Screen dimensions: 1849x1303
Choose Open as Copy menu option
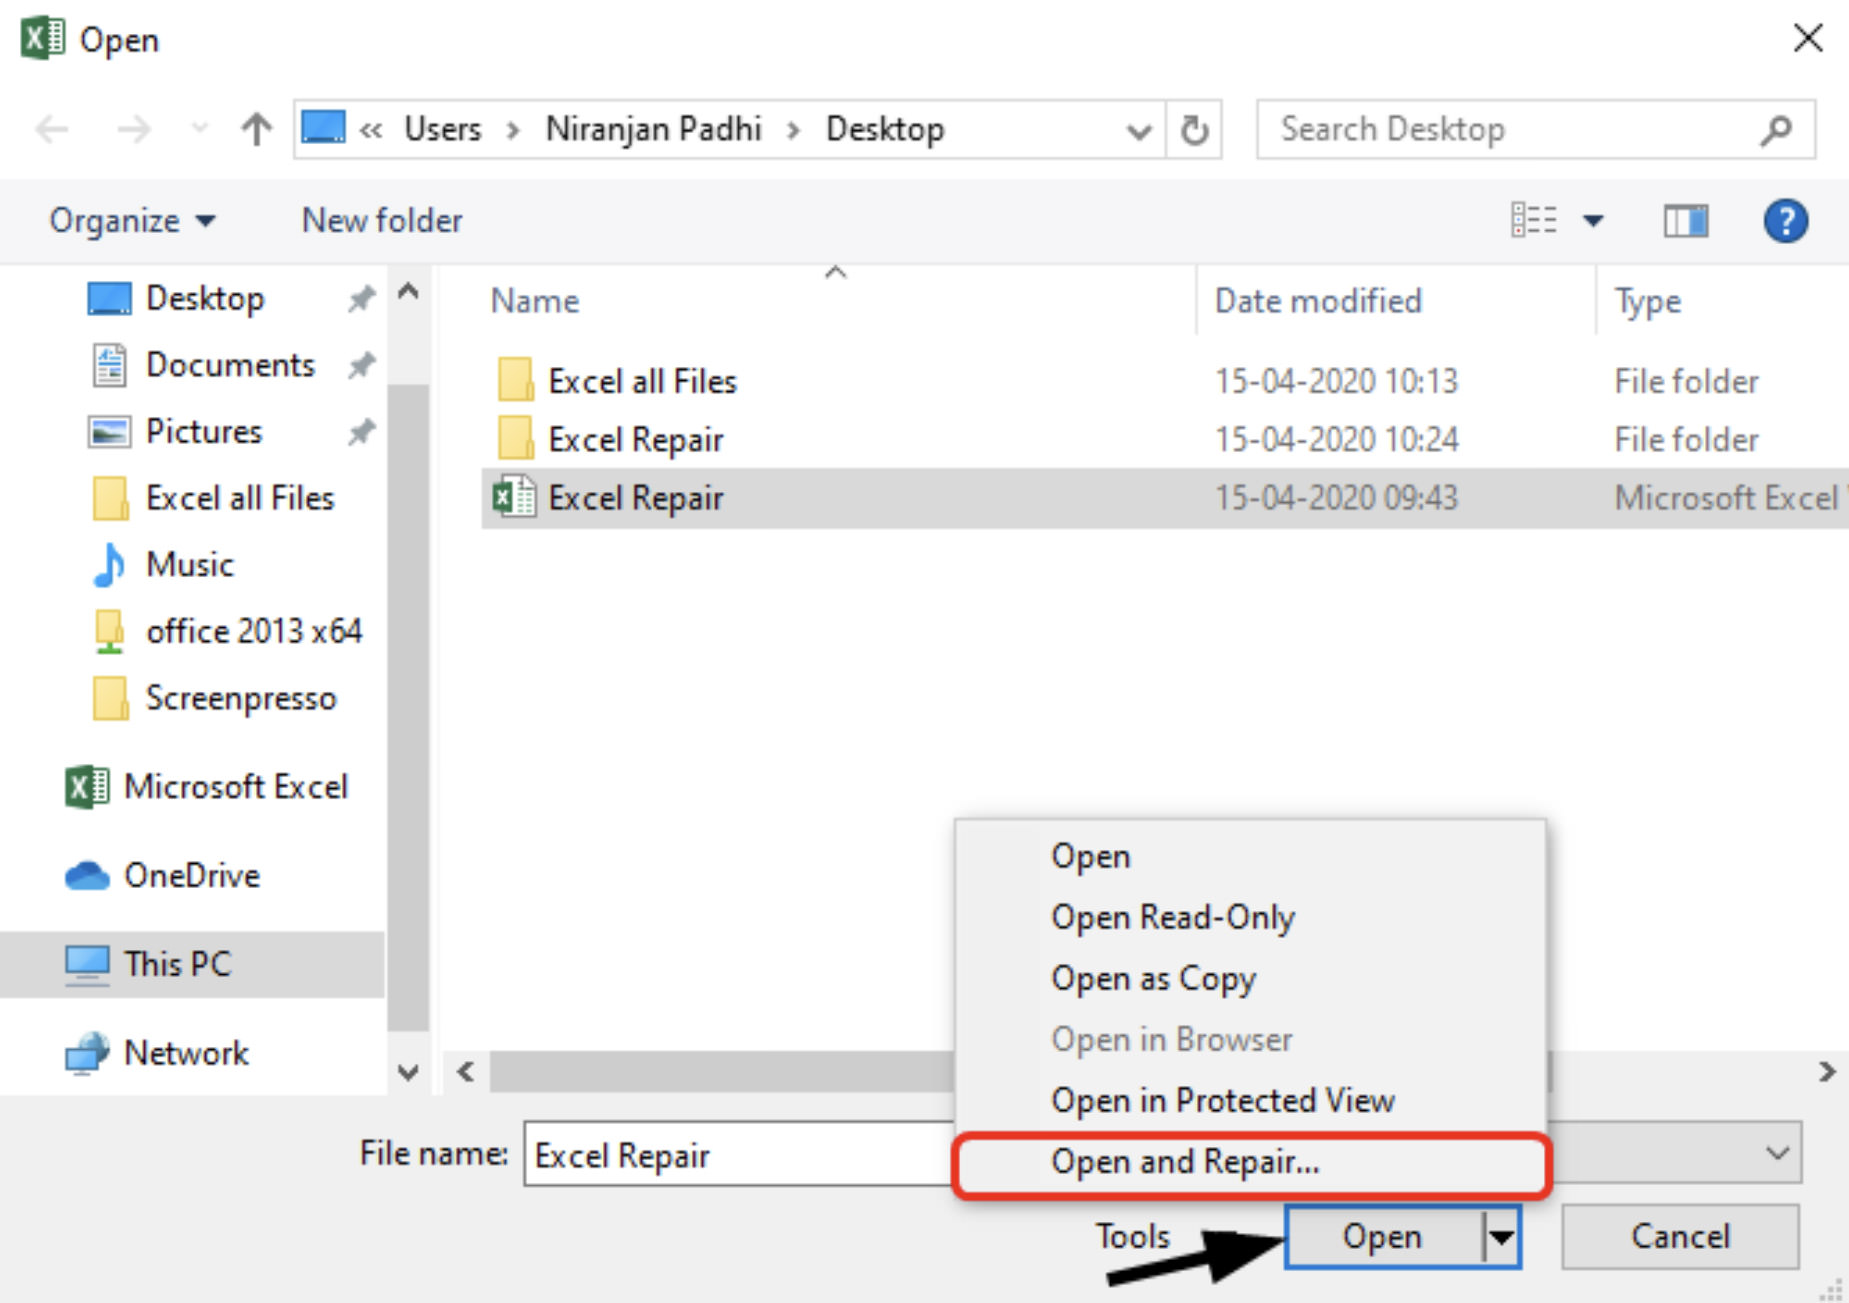(x=1250, y=979)
